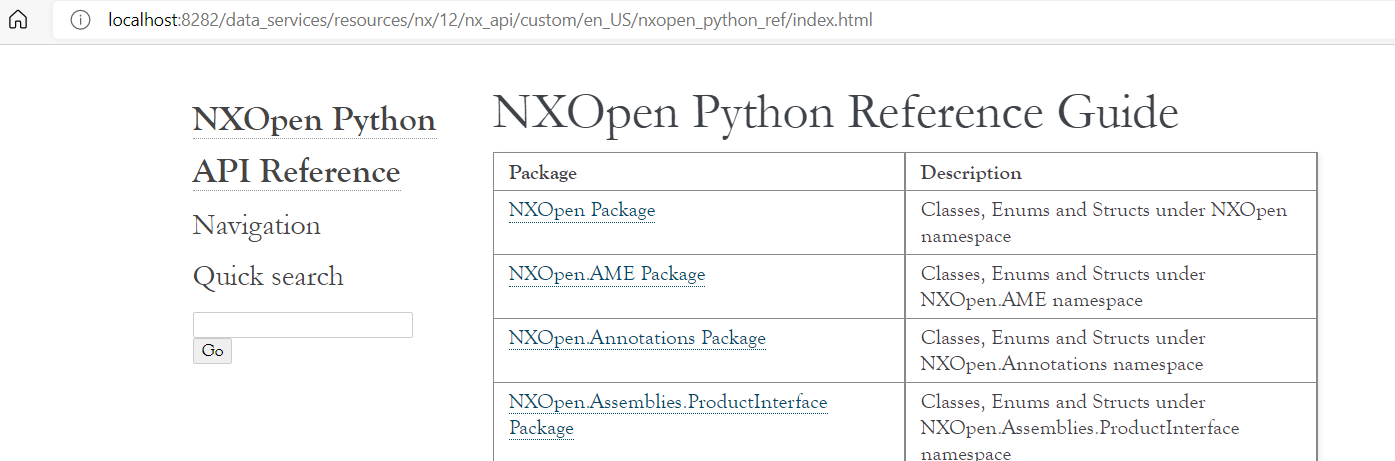Click the NXOpen.AME namespace description cell
The image size is (1395, 461).
click(1111, 287)
